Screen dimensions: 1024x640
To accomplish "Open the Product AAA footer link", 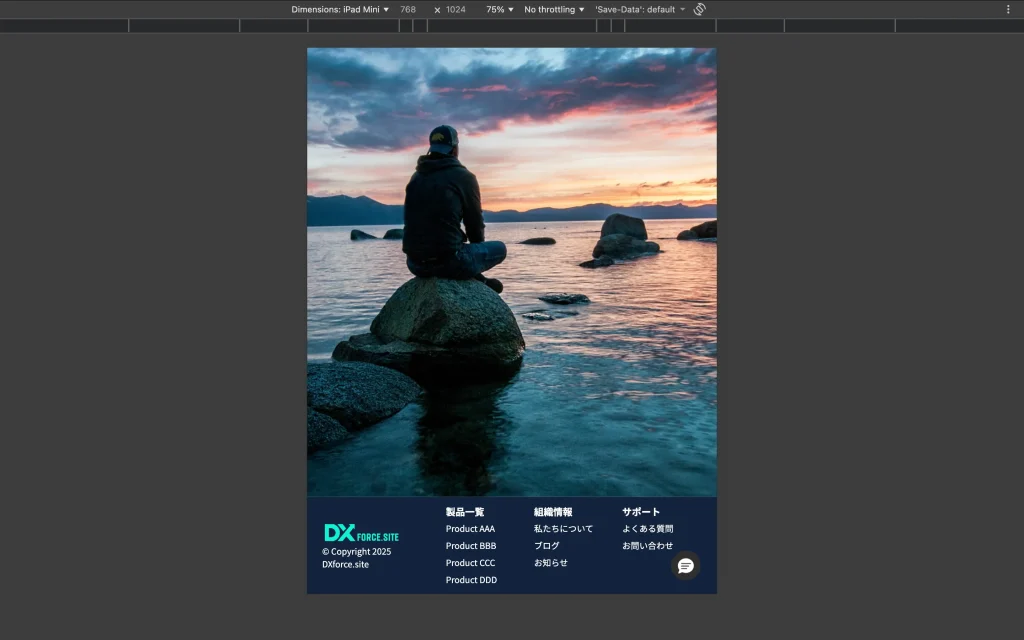I will [x=470, y=529].
